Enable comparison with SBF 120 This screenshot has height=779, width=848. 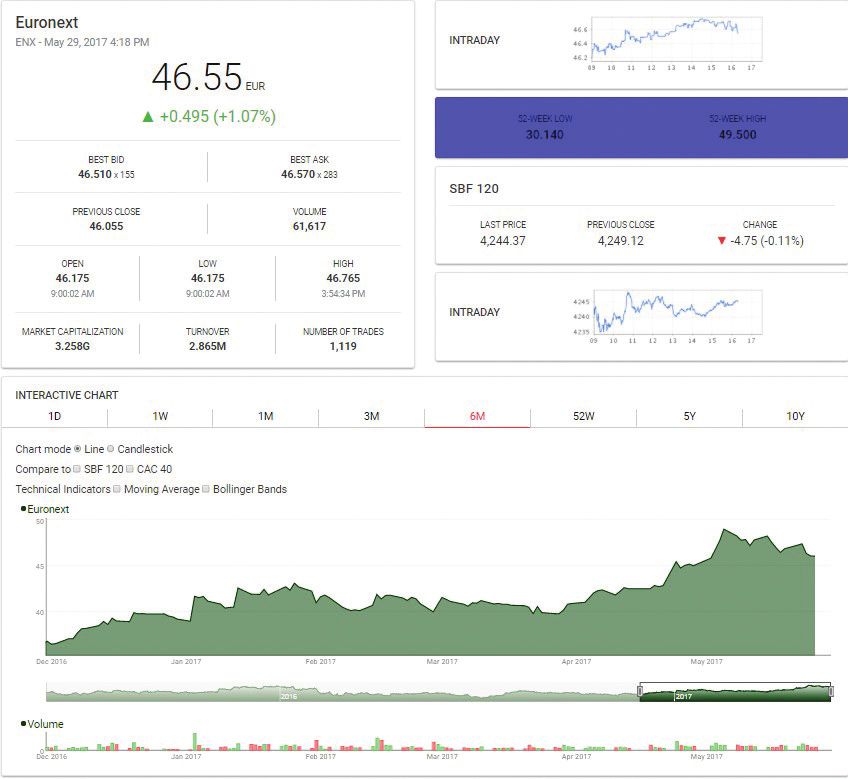point(77,470)
